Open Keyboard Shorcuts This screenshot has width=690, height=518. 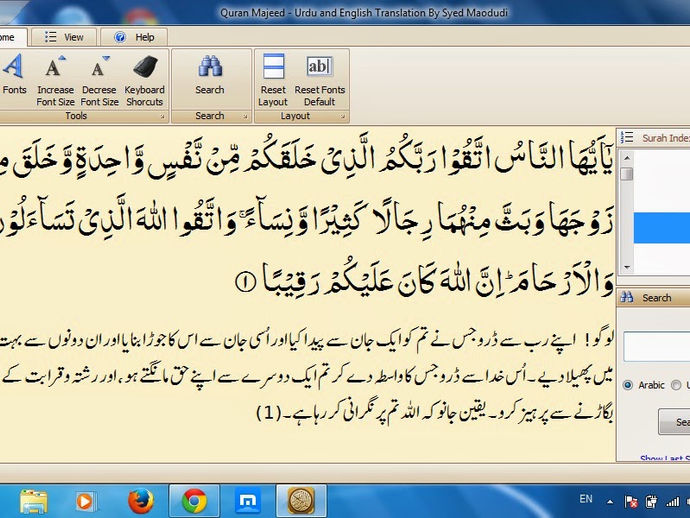click(145, 80)
